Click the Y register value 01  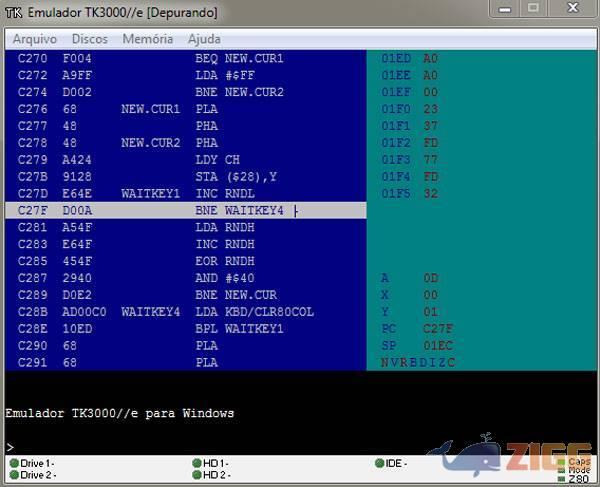point(430,312)
